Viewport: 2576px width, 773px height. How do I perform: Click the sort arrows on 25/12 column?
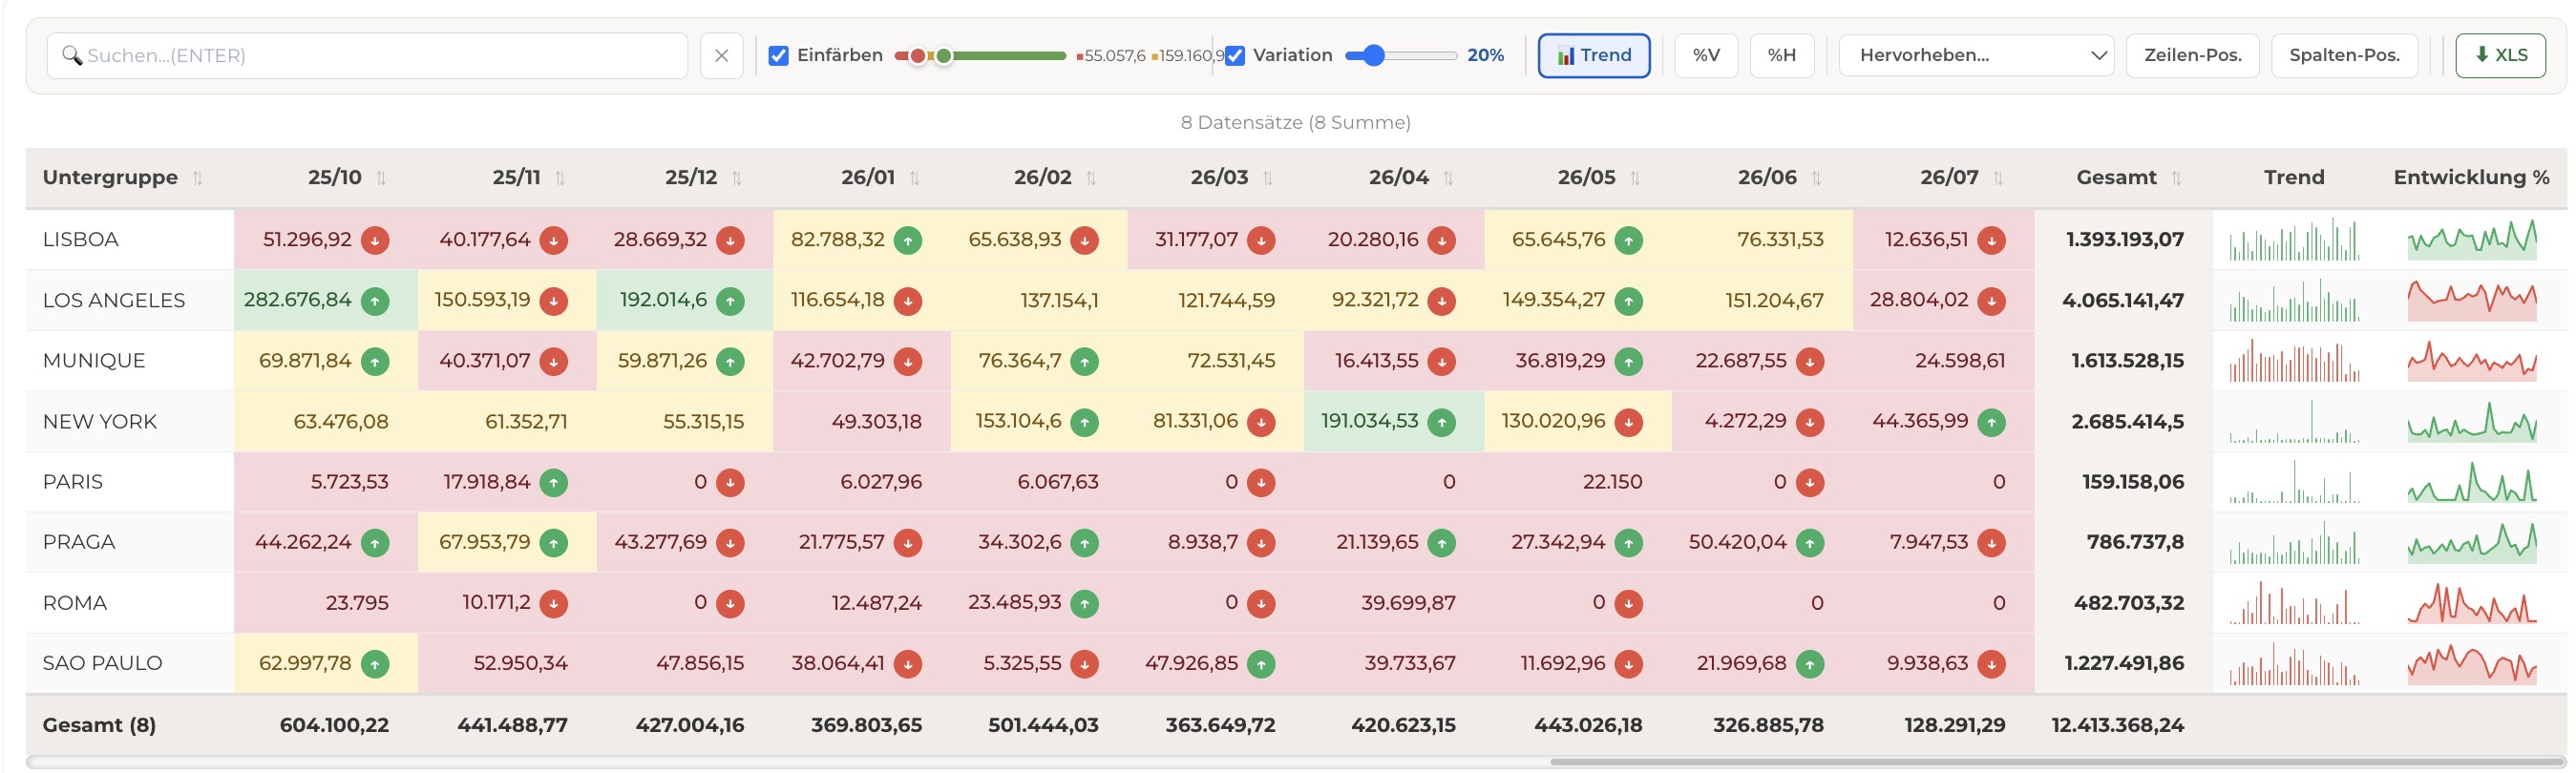click(x=737, y=178)
